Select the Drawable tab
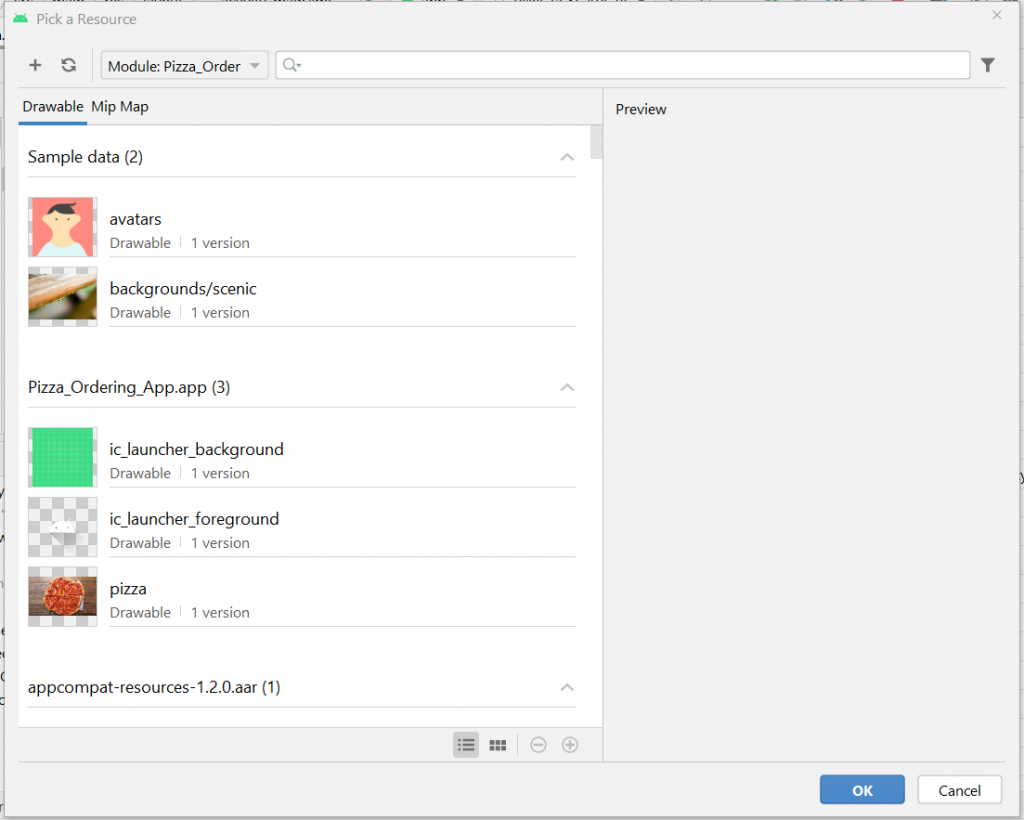The width and height of the screenshot is (1024, 820). pyautogui.click(x=53, y=107)
